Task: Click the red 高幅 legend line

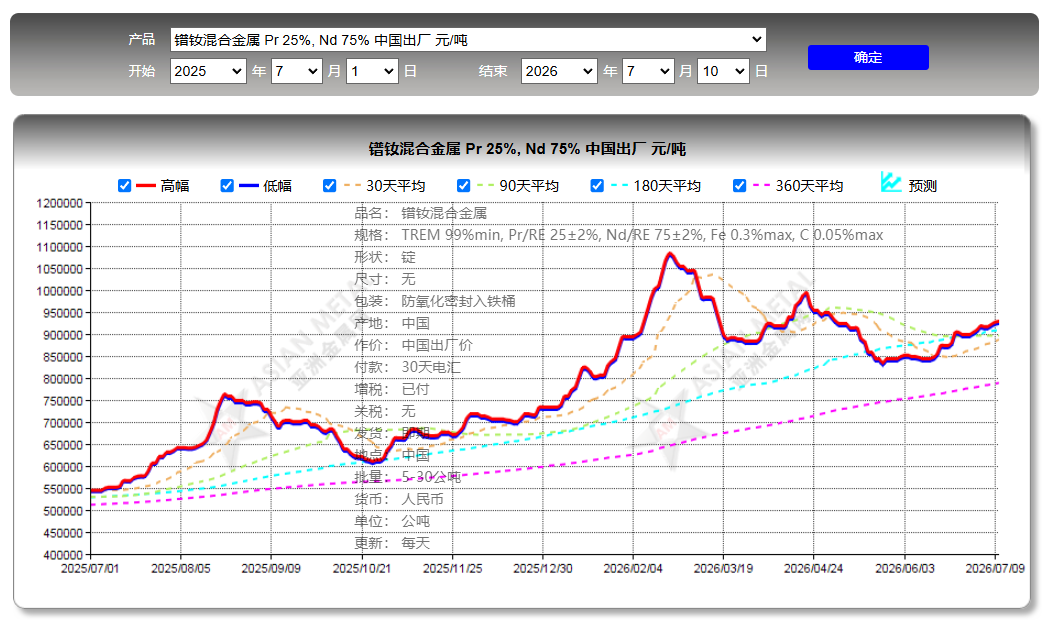Action: (146, 186)
